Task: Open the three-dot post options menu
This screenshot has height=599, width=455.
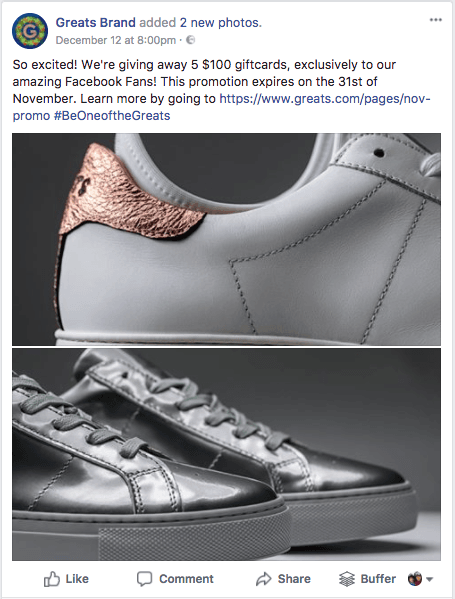Action: [436, 20]
